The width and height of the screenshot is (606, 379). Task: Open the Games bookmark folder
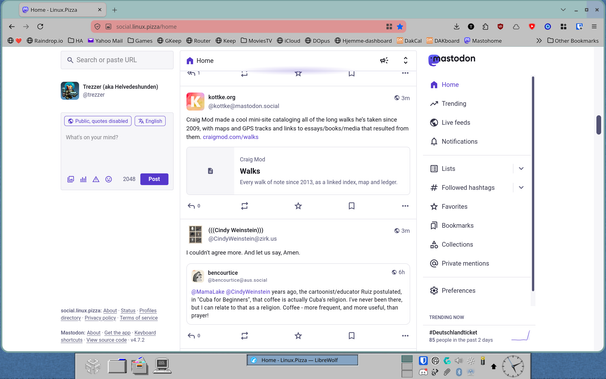click(x=140, y=41)
